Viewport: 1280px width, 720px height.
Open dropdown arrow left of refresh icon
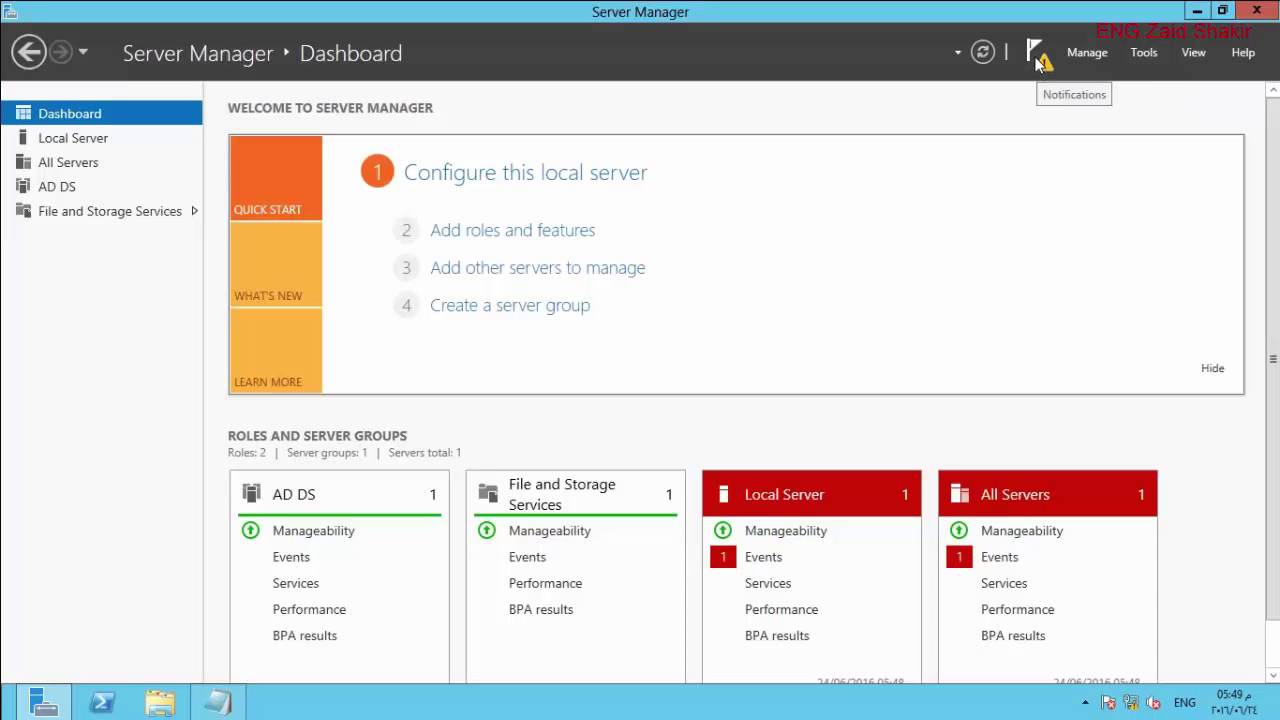(x=958, y=53)
